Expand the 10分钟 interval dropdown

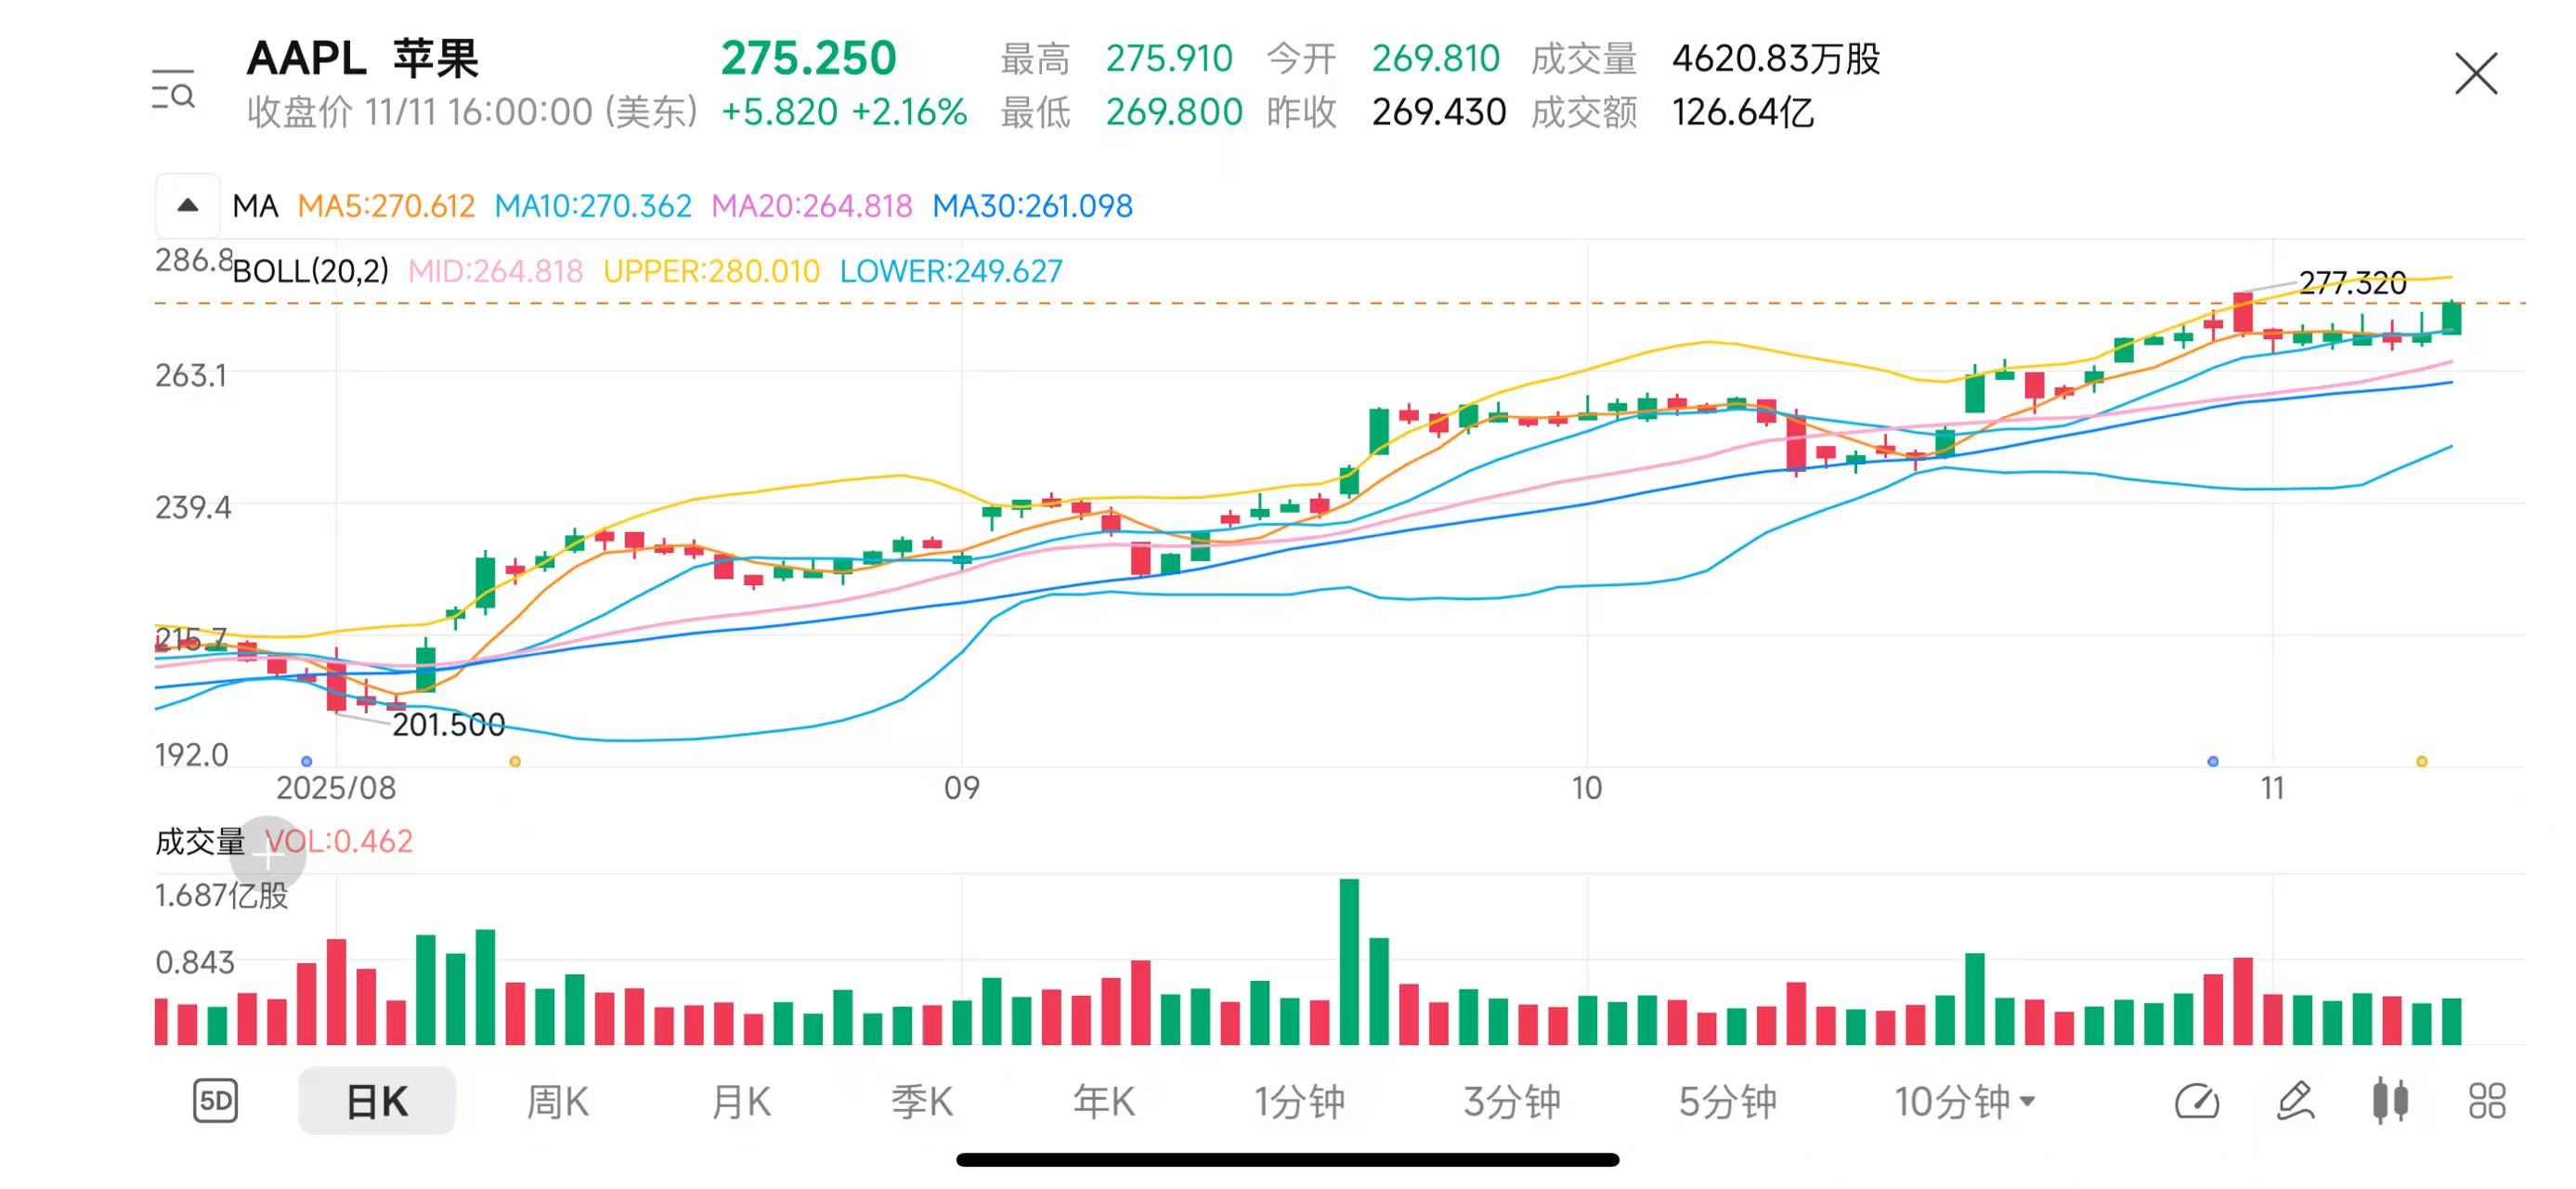pos(1964,1101)
